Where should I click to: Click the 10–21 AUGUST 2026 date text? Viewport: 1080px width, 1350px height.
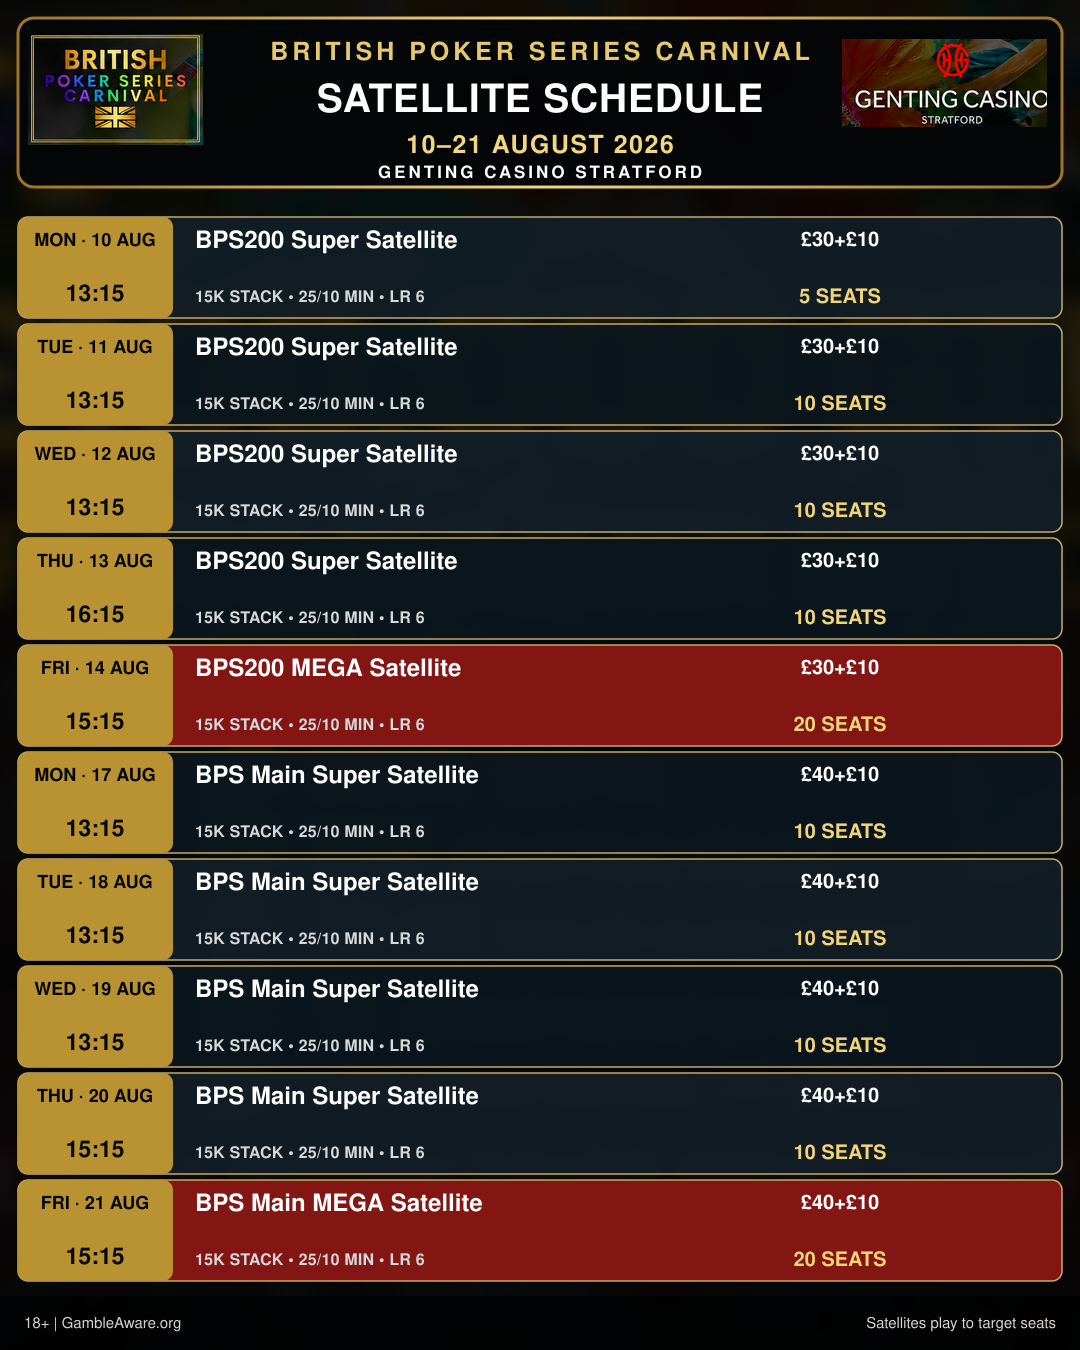click(540, 144)
